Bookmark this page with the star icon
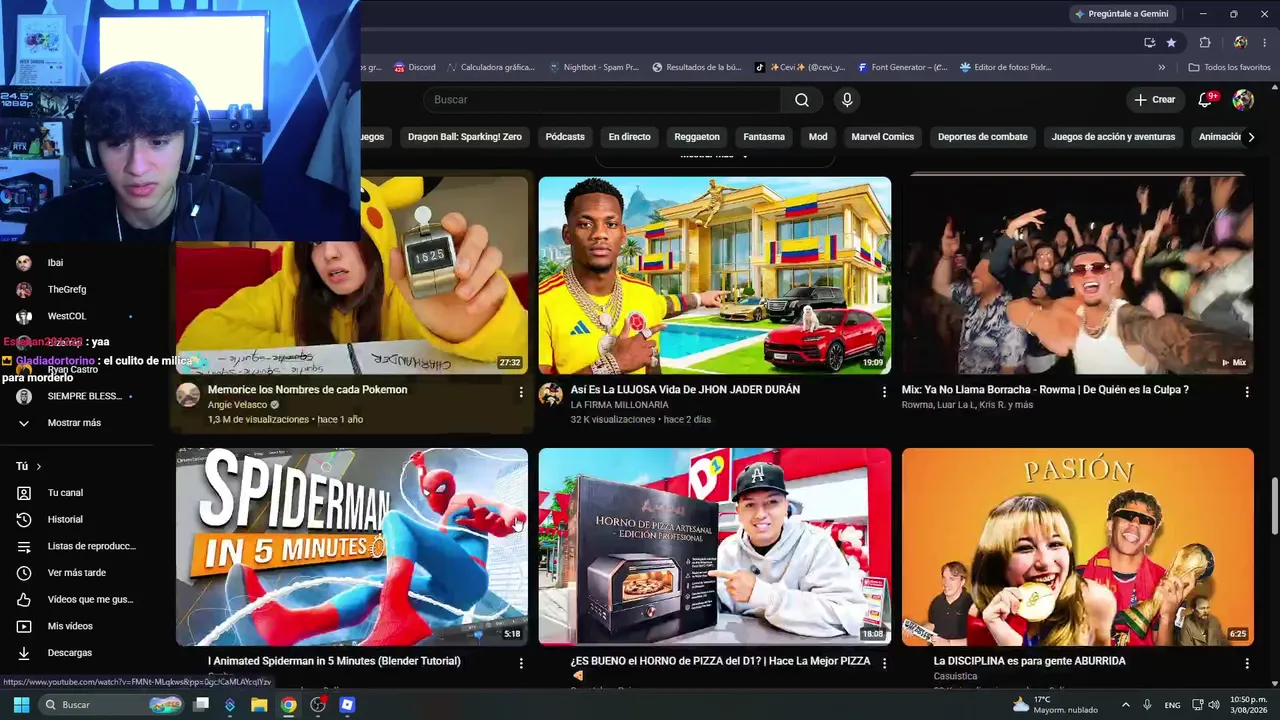 click(1171, 42)
